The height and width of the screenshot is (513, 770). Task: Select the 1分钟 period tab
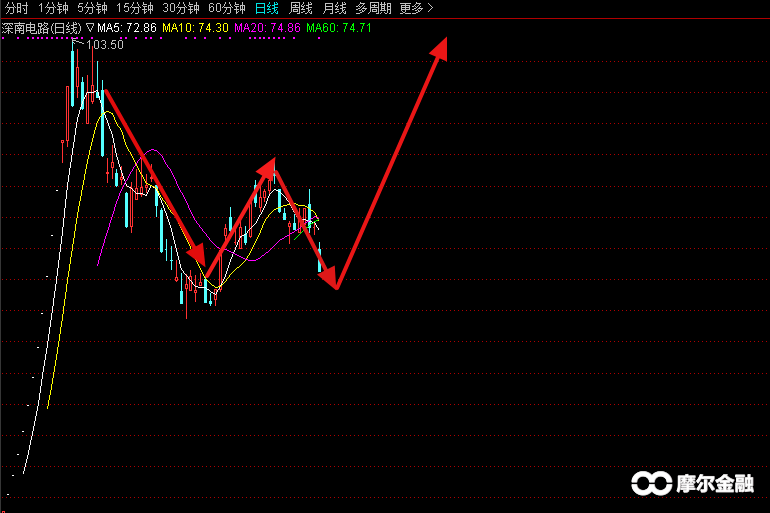tap(53, 8)
